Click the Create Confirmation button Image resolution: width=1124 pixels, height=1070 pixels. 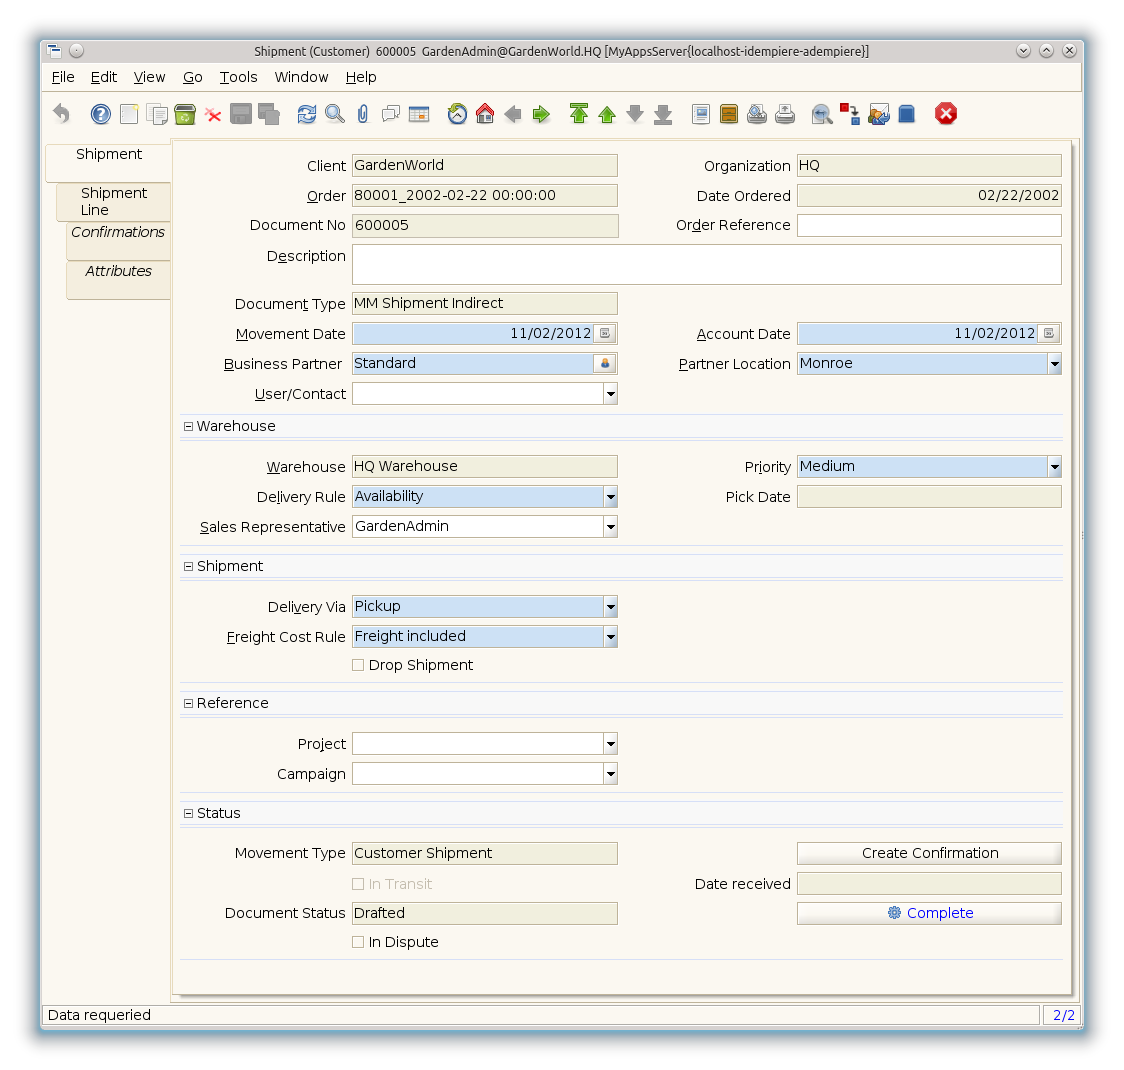[929, 853]
